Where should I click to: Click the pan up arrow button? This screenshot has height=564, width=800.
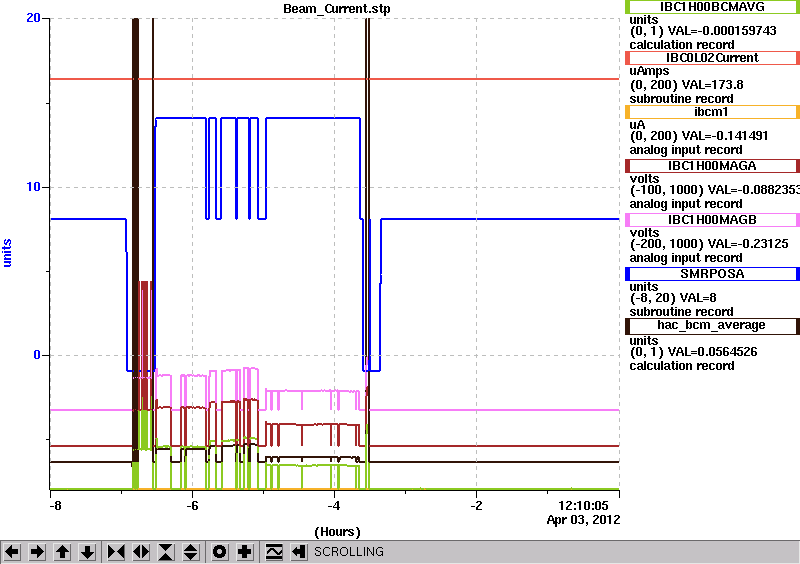click(x=62, y=552)
